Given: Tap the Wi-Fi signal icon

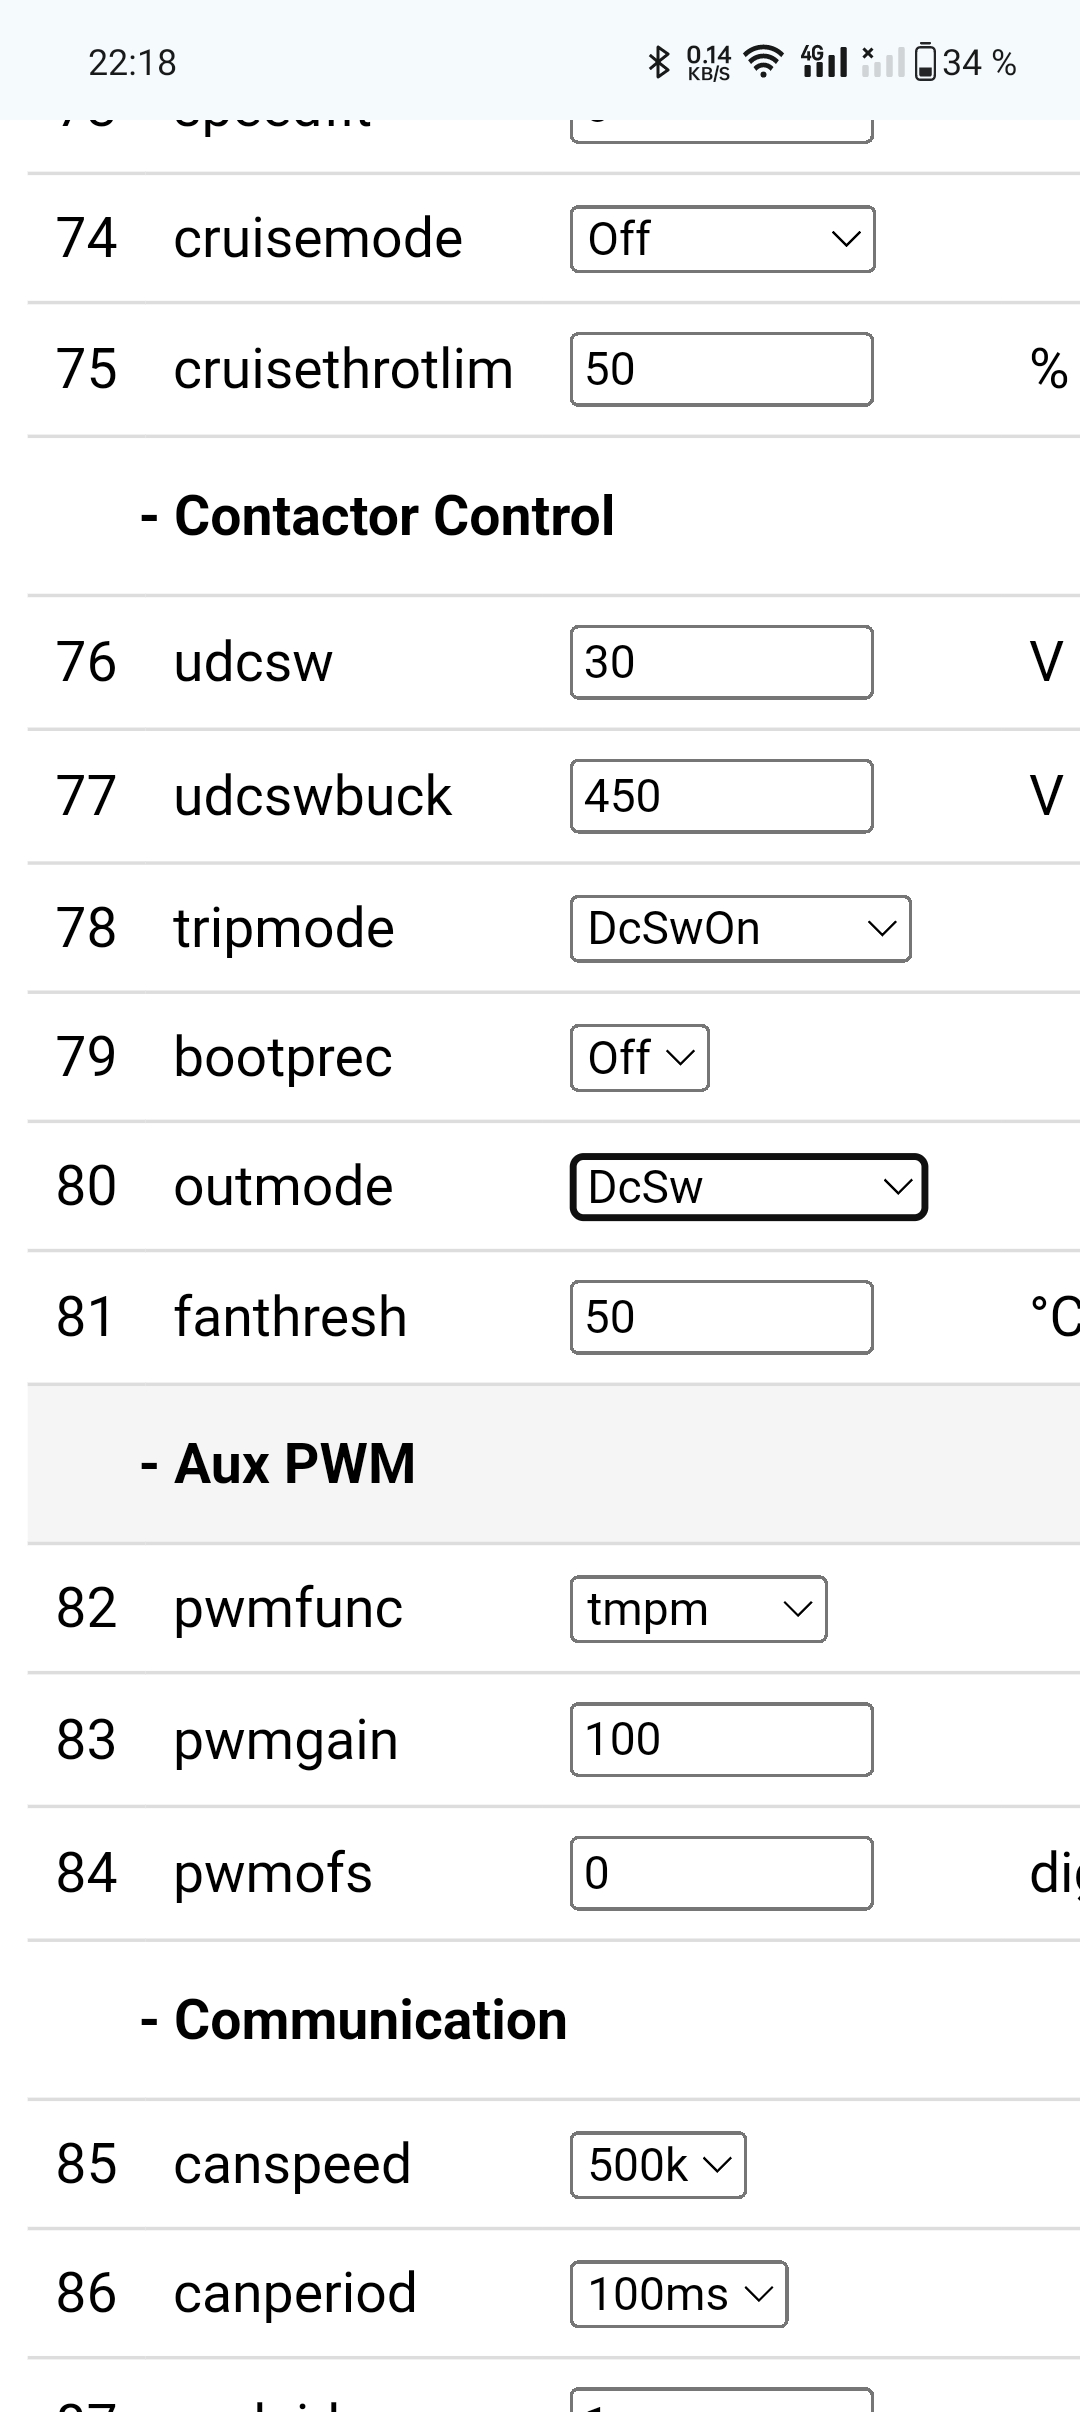Looking at the screenshot, I should pos(764,62).
